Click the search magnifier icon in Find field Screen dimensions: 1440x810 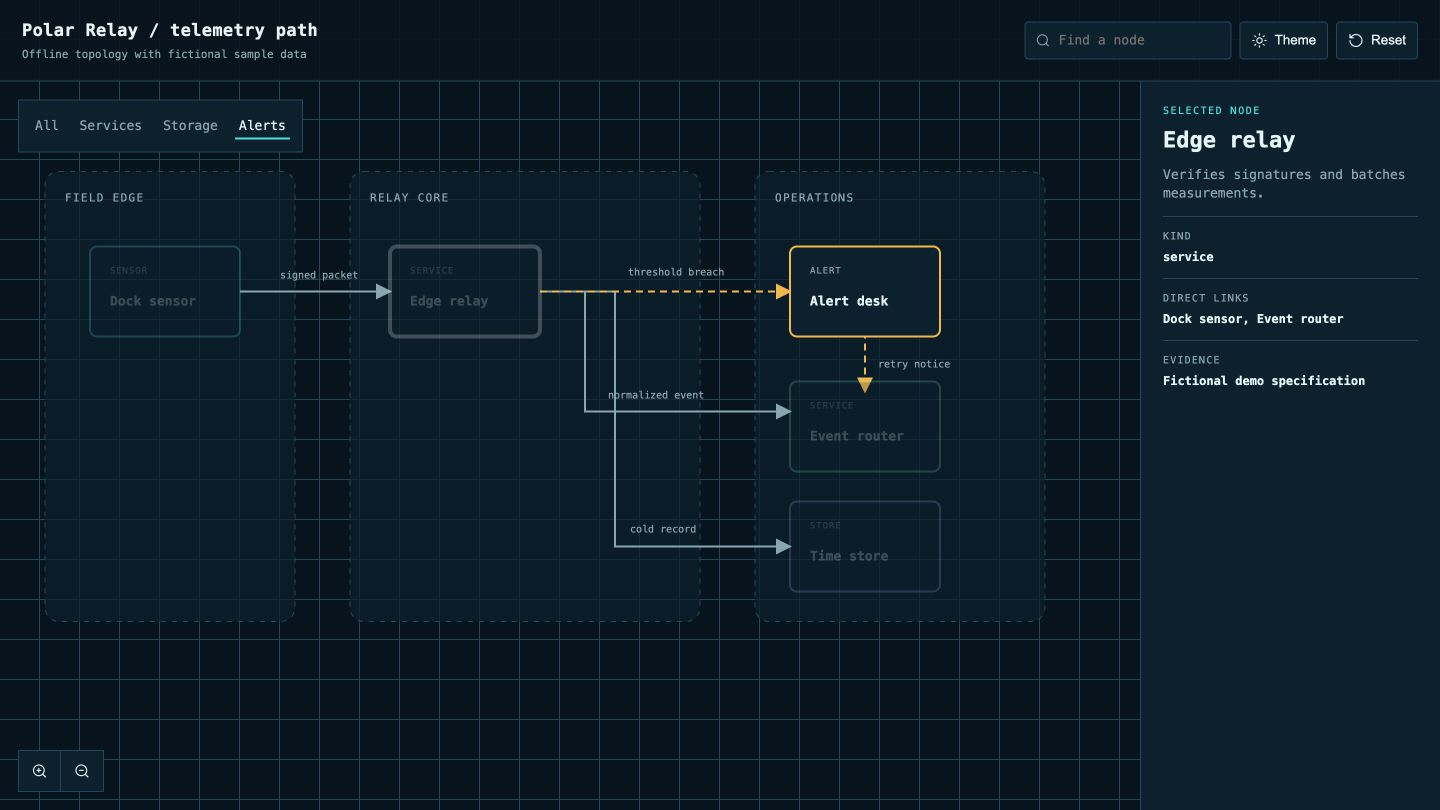(x=1043, y=40)
